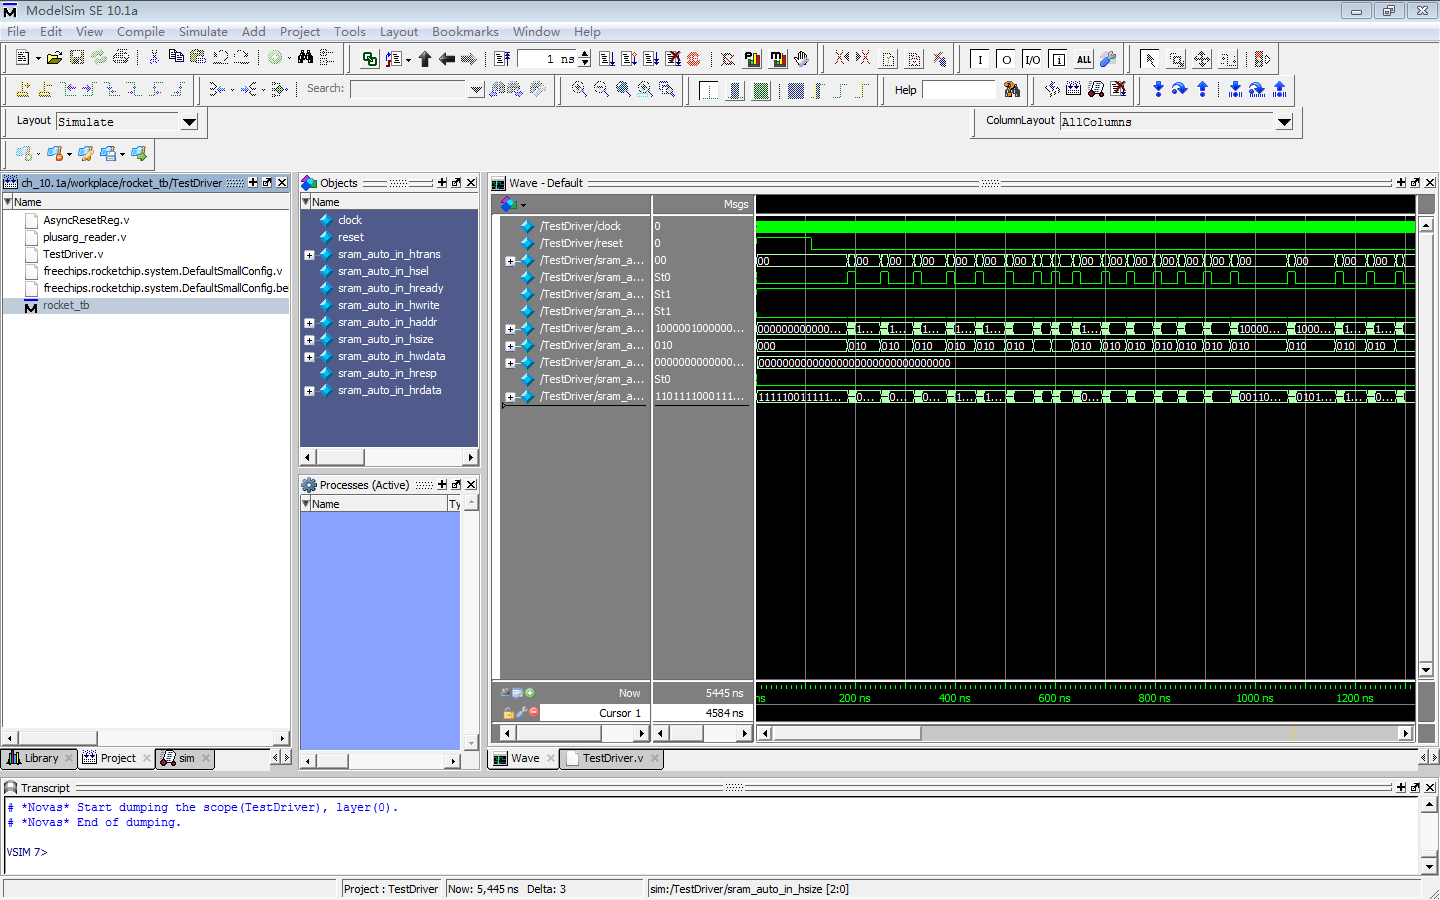Toggle the internal signals filter button
The width and height of the screenshot is (1440, 900).
coord(1058,59)
